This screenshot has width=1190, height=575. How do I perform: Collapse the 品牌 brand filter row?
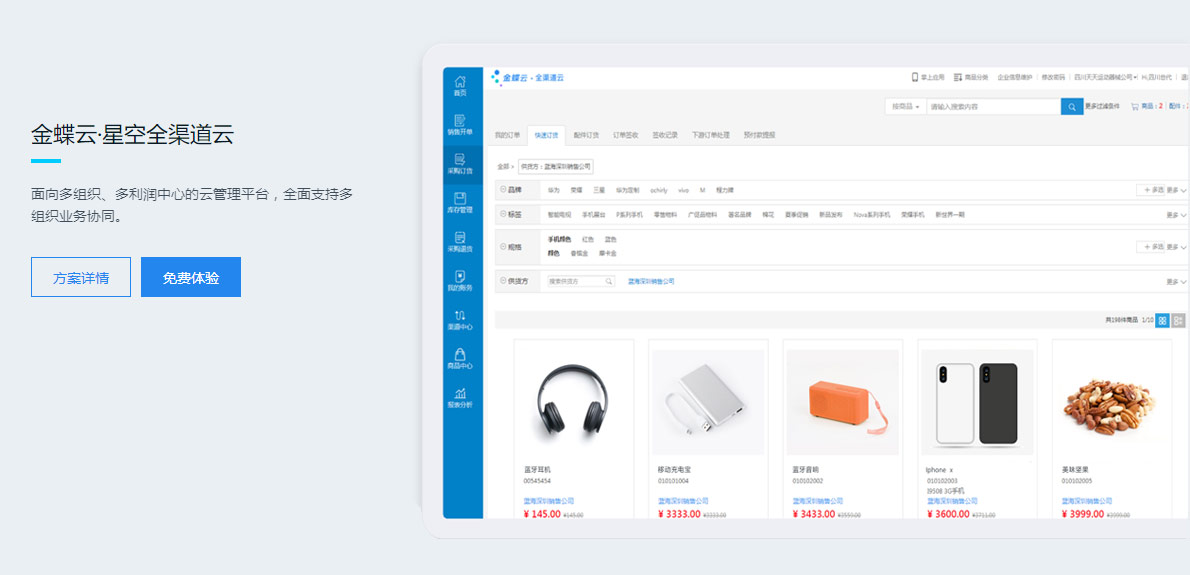pyautogui.click(x=503, y=190)
